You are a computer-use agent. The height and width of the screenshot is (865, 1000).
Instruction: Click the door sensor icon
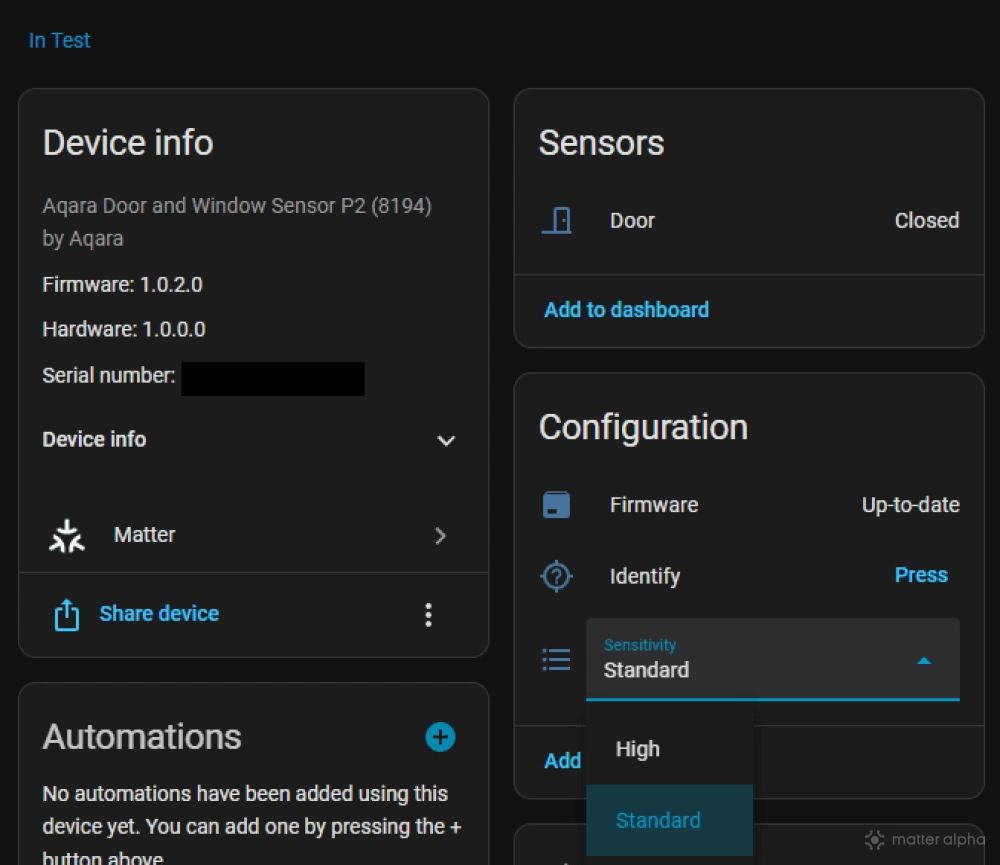coord(556,221)
